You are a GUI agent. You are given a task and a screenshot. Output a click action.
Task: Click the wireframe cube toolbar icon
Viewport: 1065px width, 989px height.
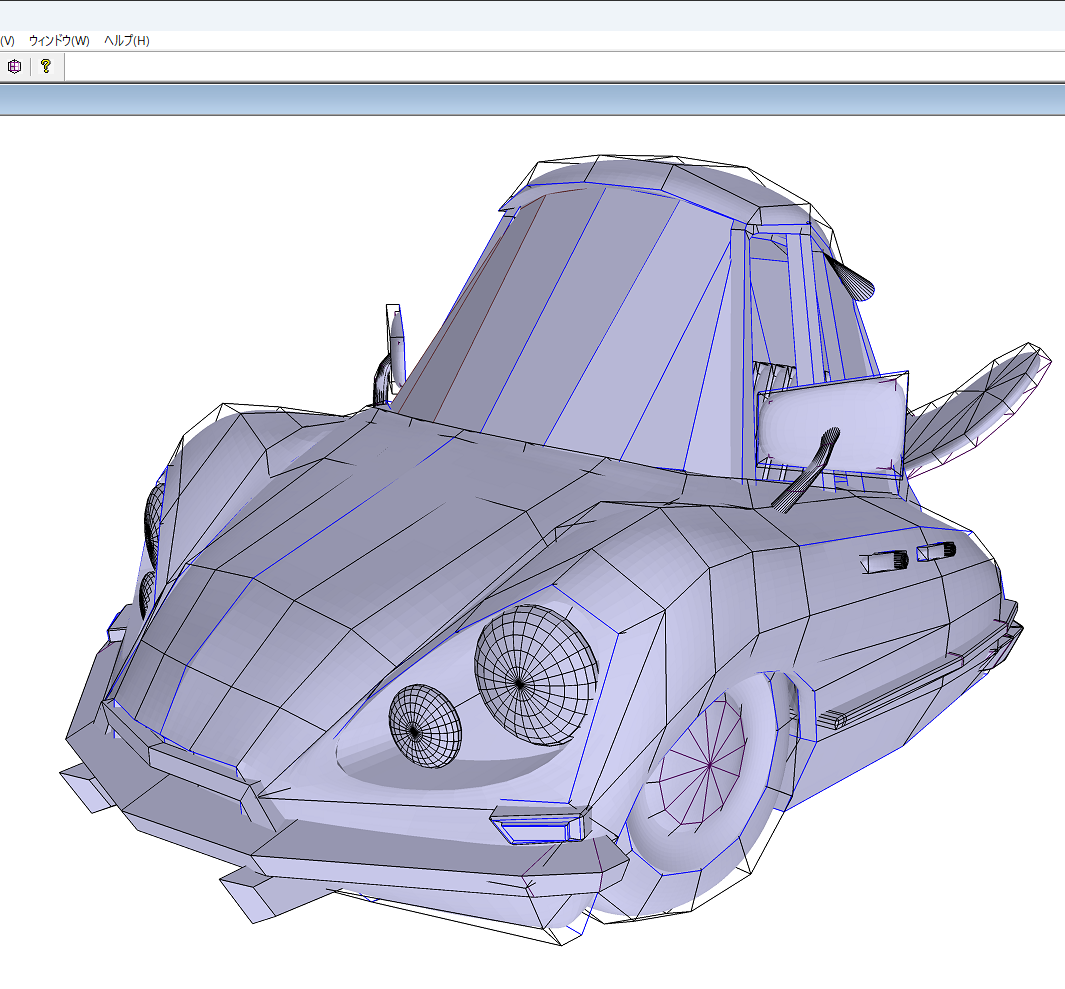pos(14,67)
